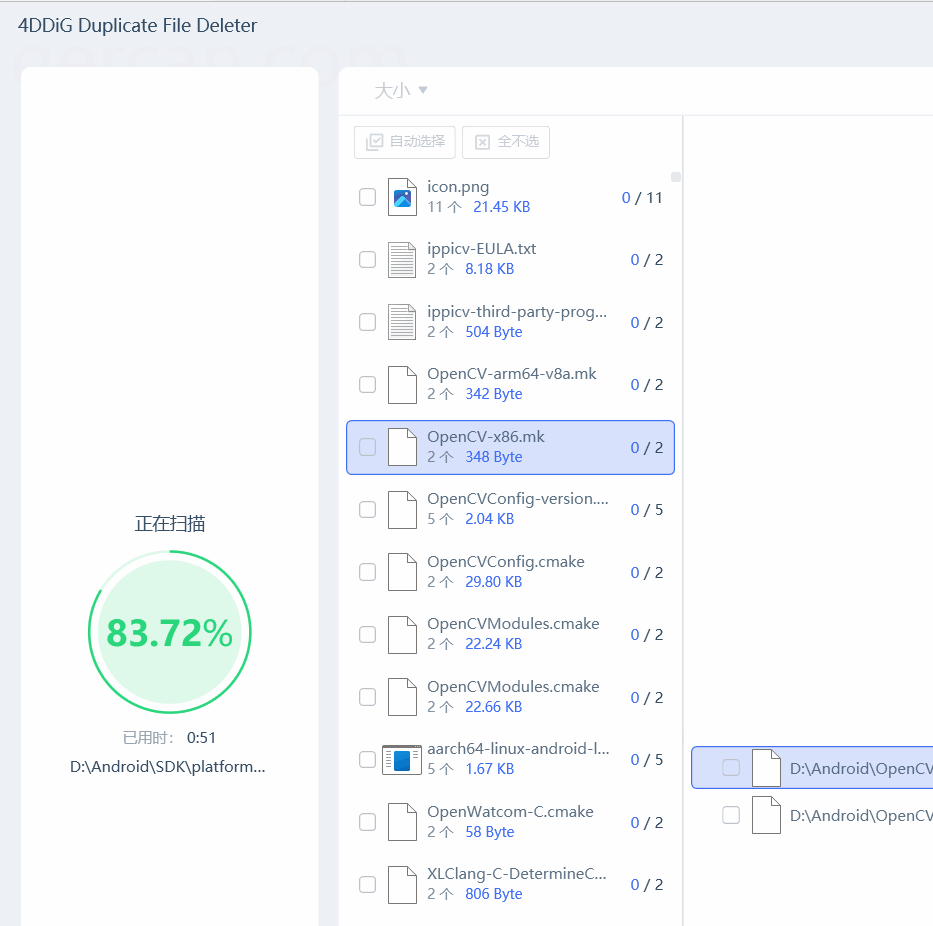Click the OpenCVConfig-version file icon
The height and width of the screenshot is (926, 933).
coord(402,509)
